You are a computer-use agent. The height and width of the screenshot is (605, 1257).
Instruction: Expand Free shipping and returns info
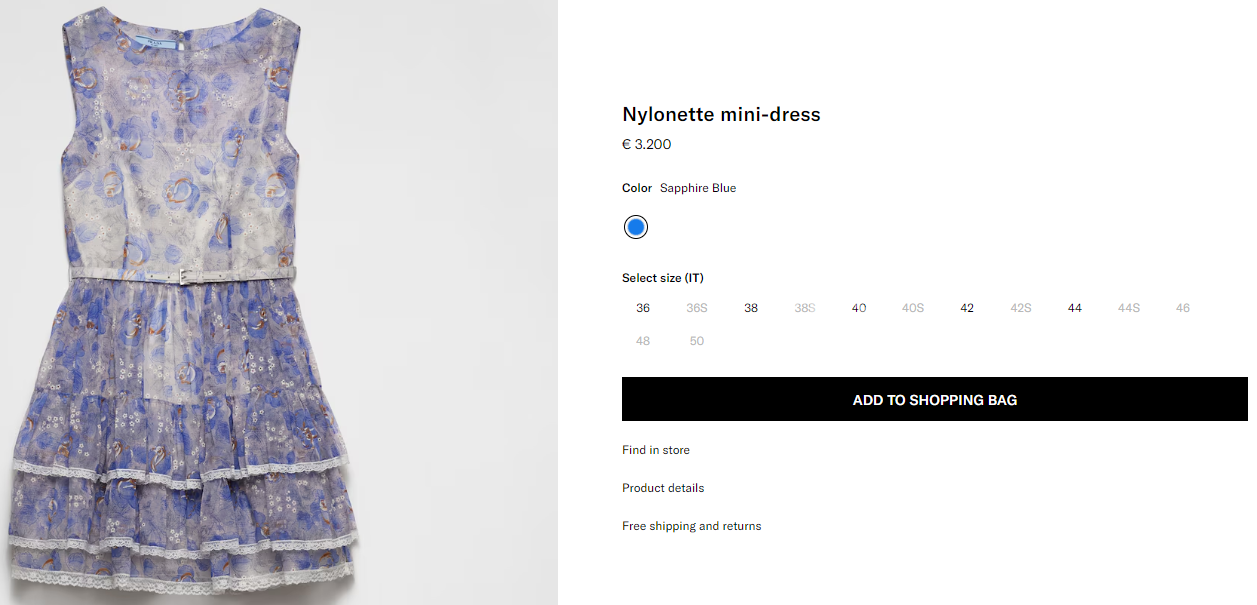pyautogui.click(x=691, y=526)
